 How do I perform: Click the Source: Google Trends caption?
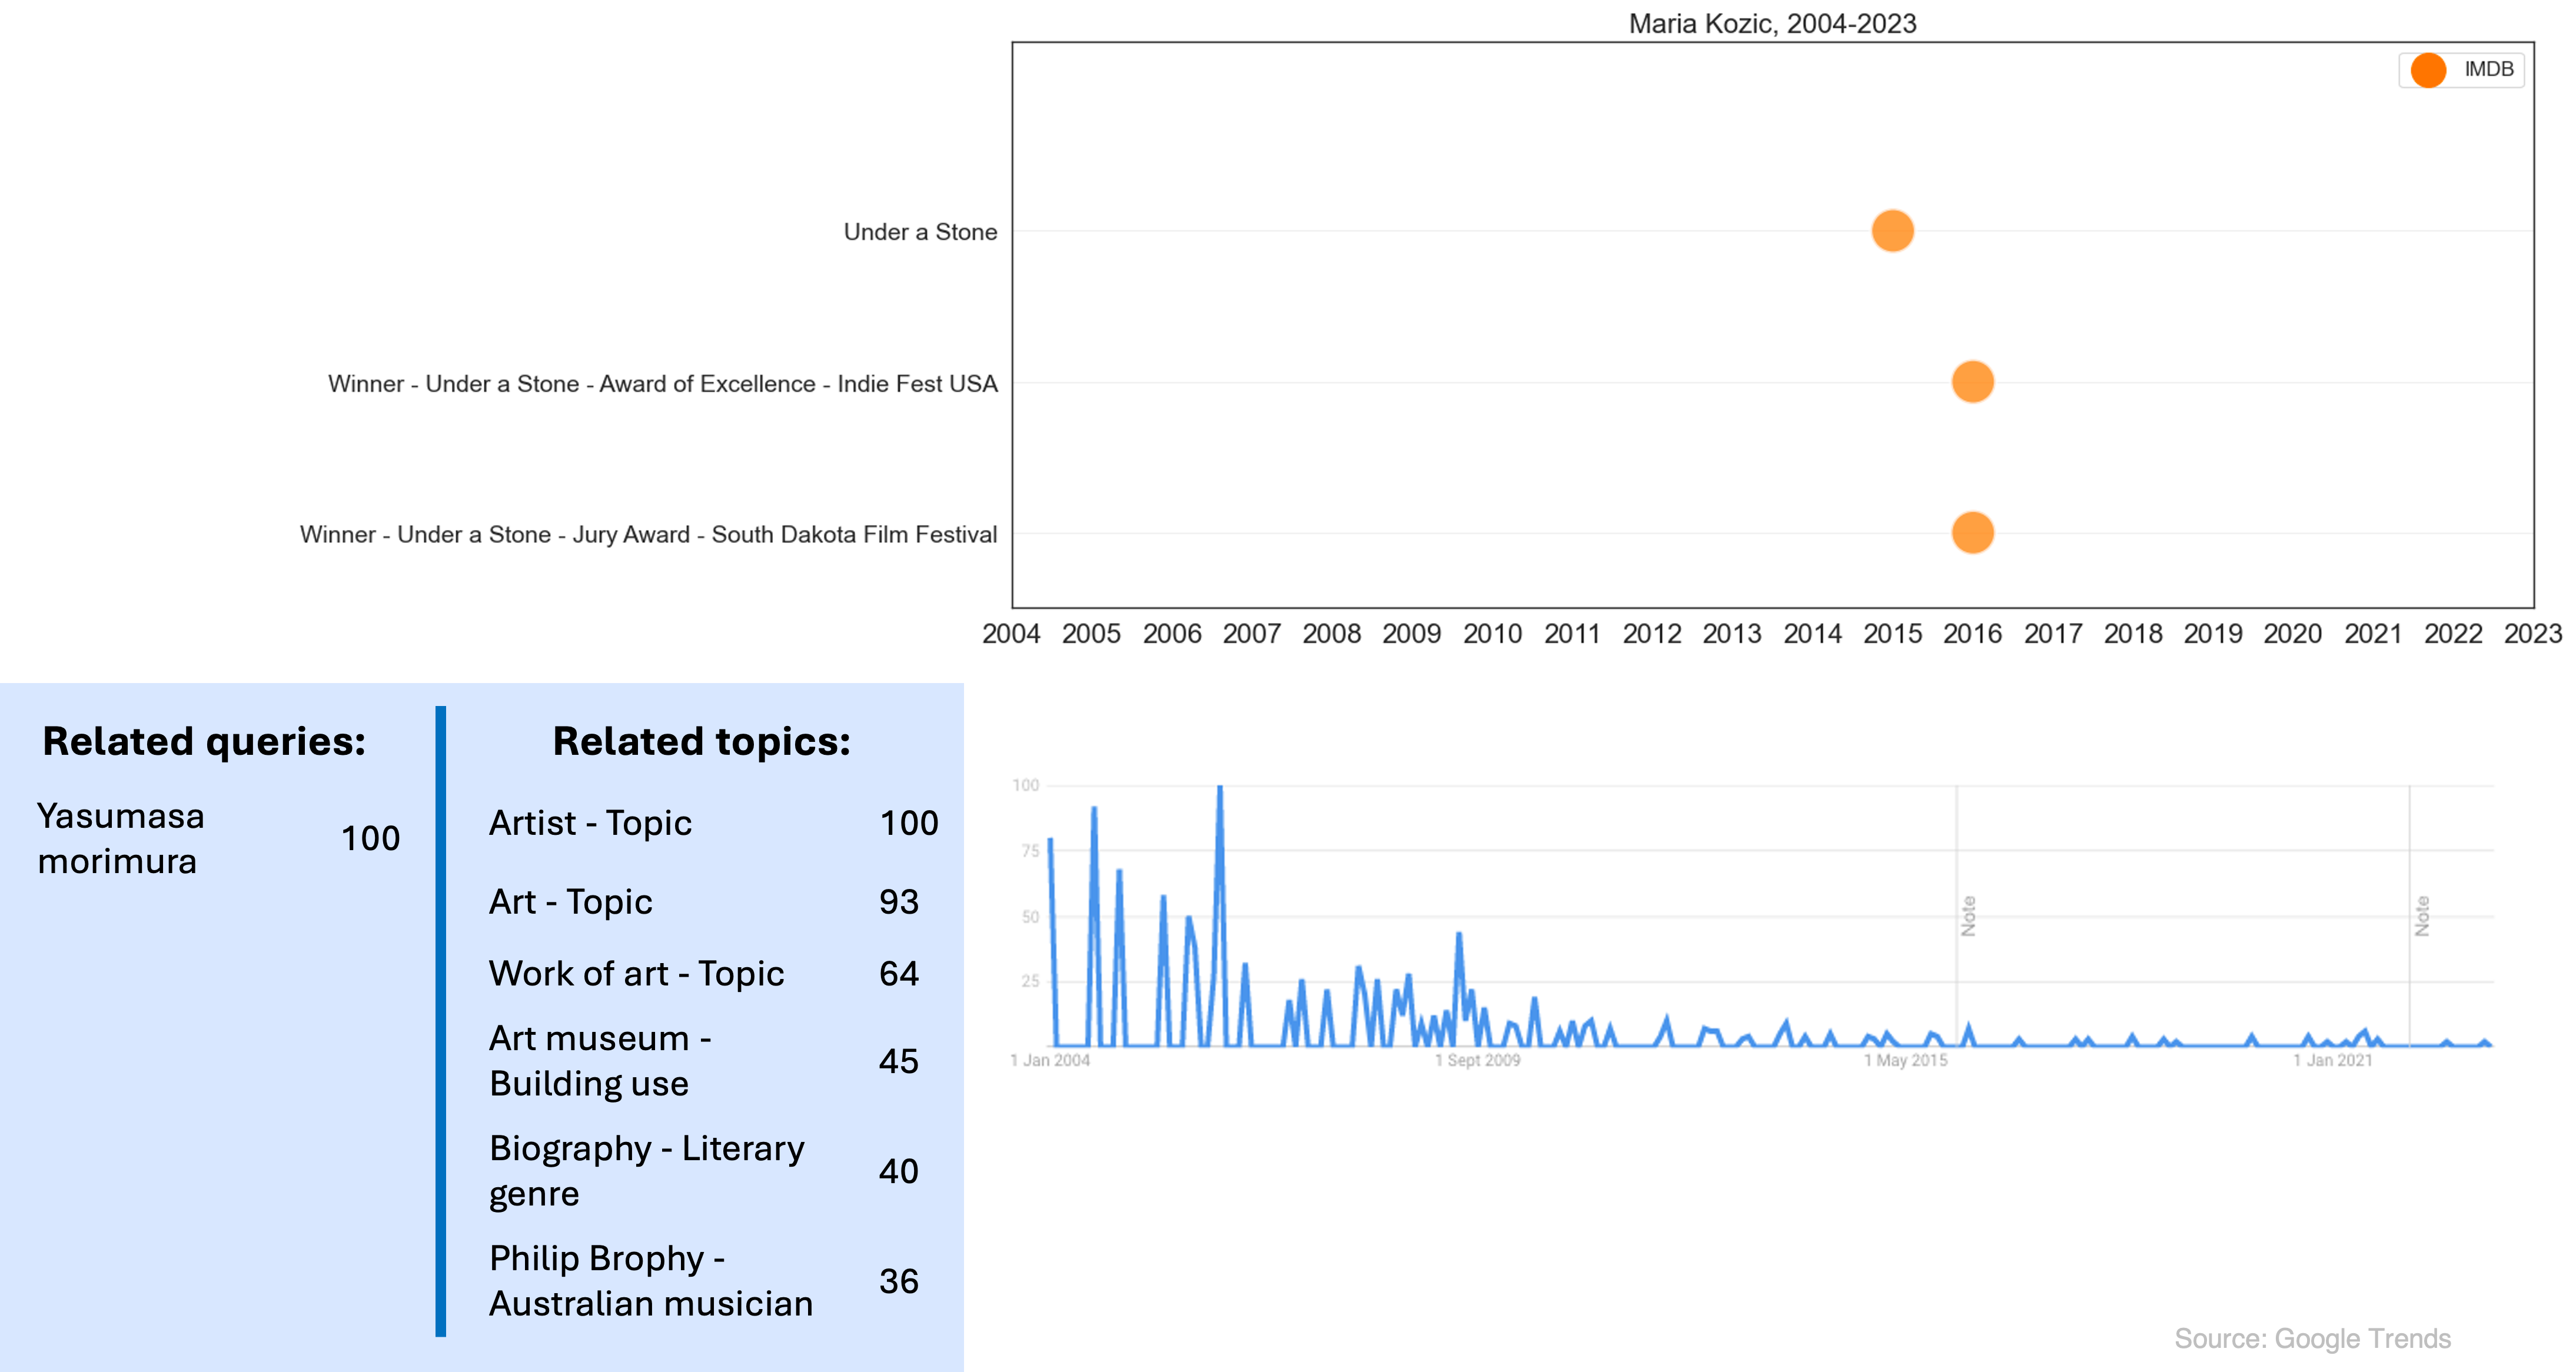[2312, 1339]
